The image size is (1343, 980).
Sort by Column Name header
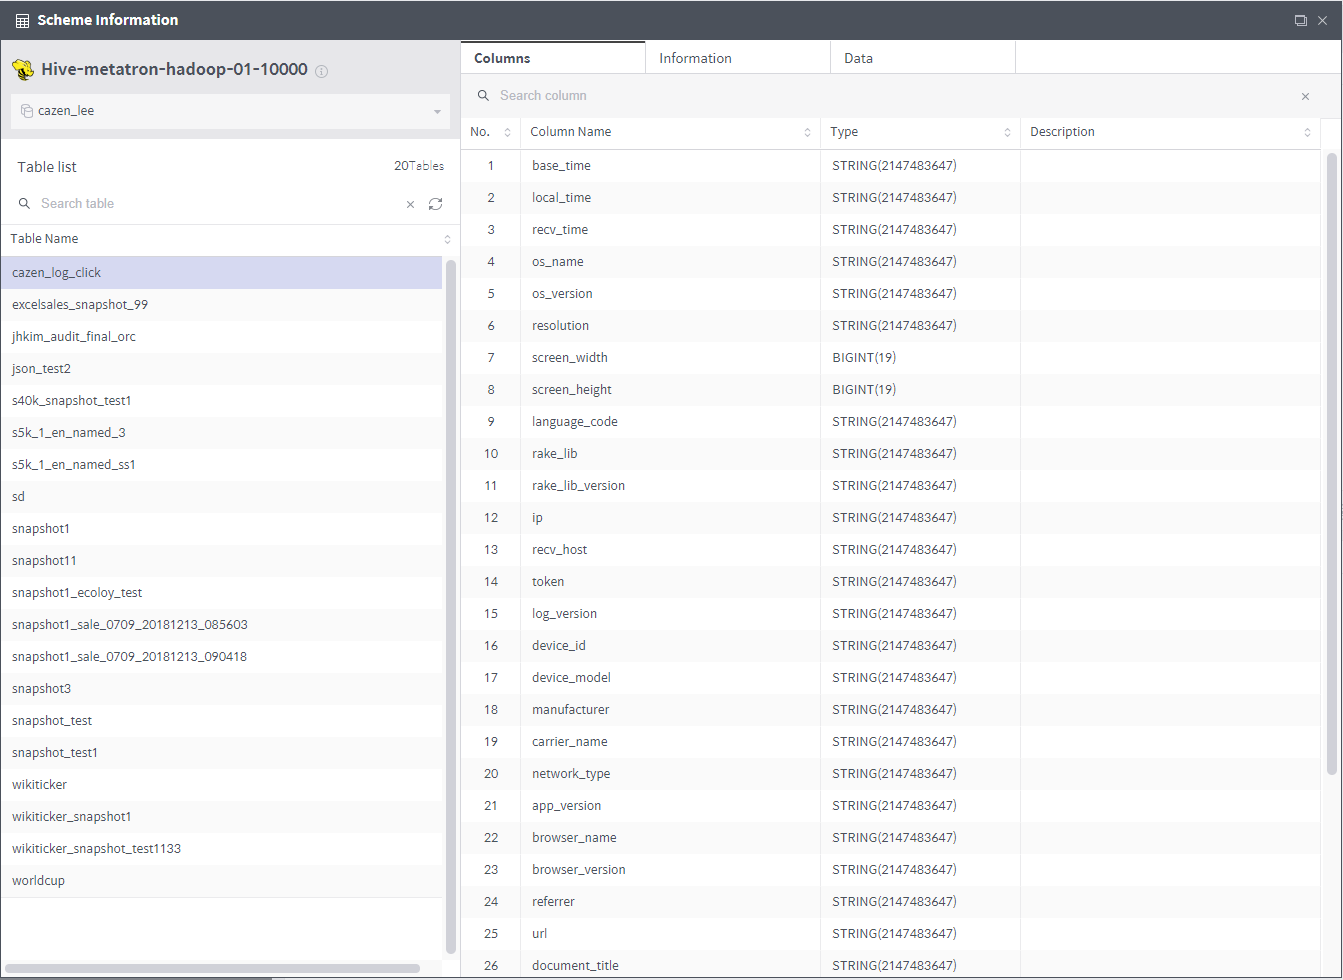pos(807,132)
